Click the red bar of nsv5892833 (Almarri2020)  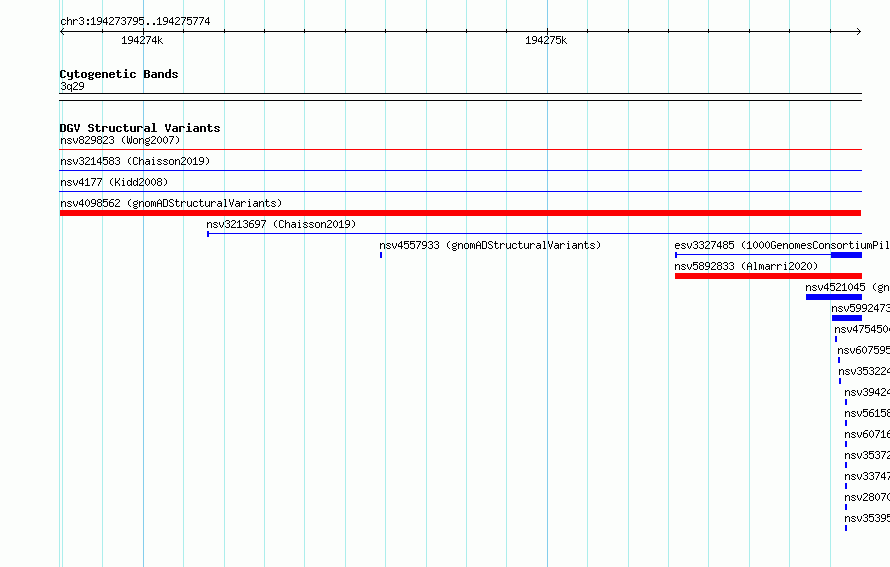click(x=768, y=276)
